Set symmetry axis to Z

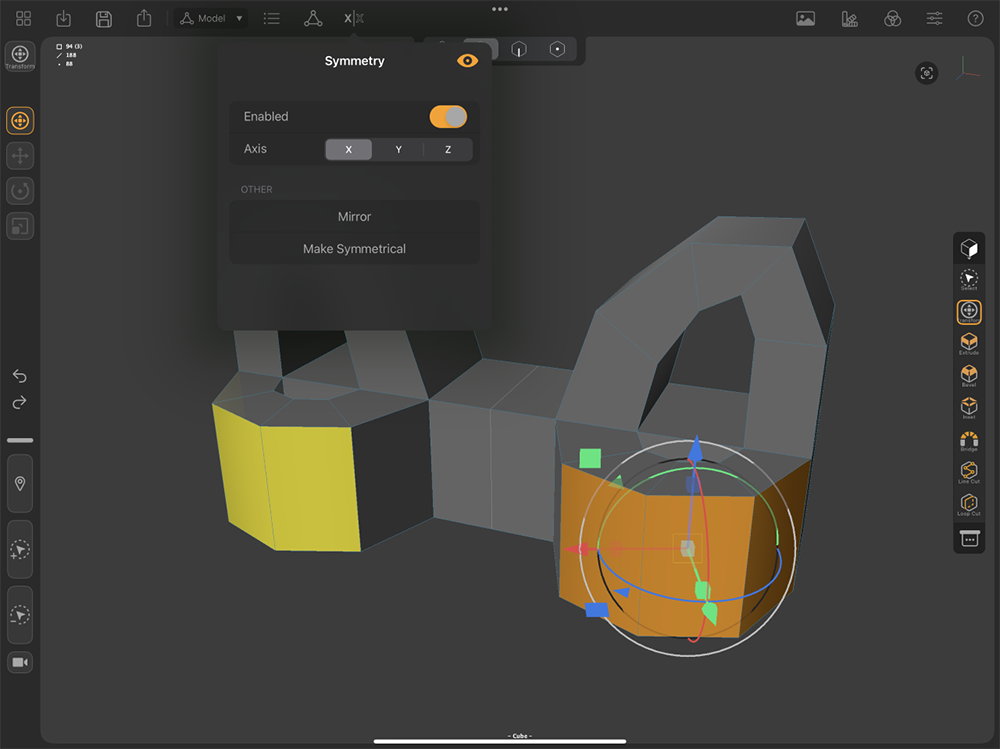(448, 149)
